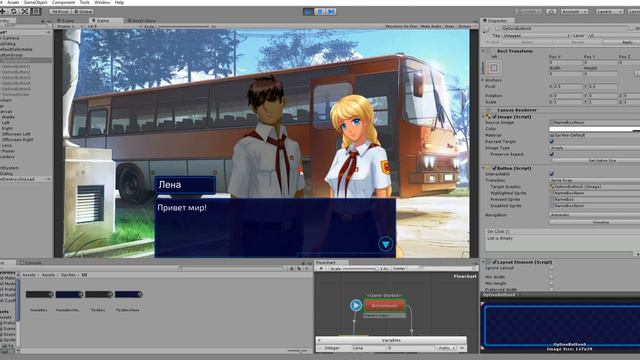Viewport: 640px width, 360px height.
Task: Open the Window menu
Action: pyautogui.click(x=102, y=2)
